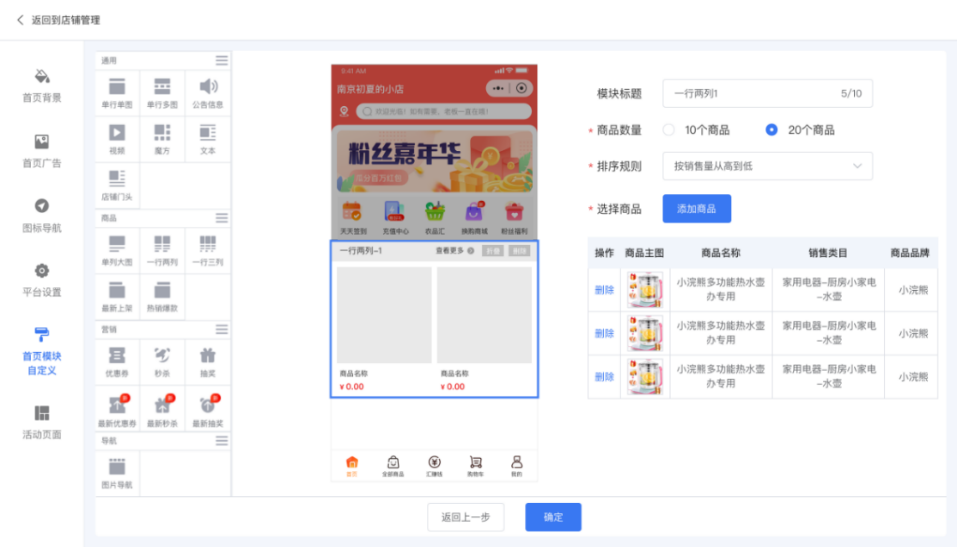This screenshot has height=547, width=957.
Task: Click 返回上一步 button
Action: (x=466, y=517)
